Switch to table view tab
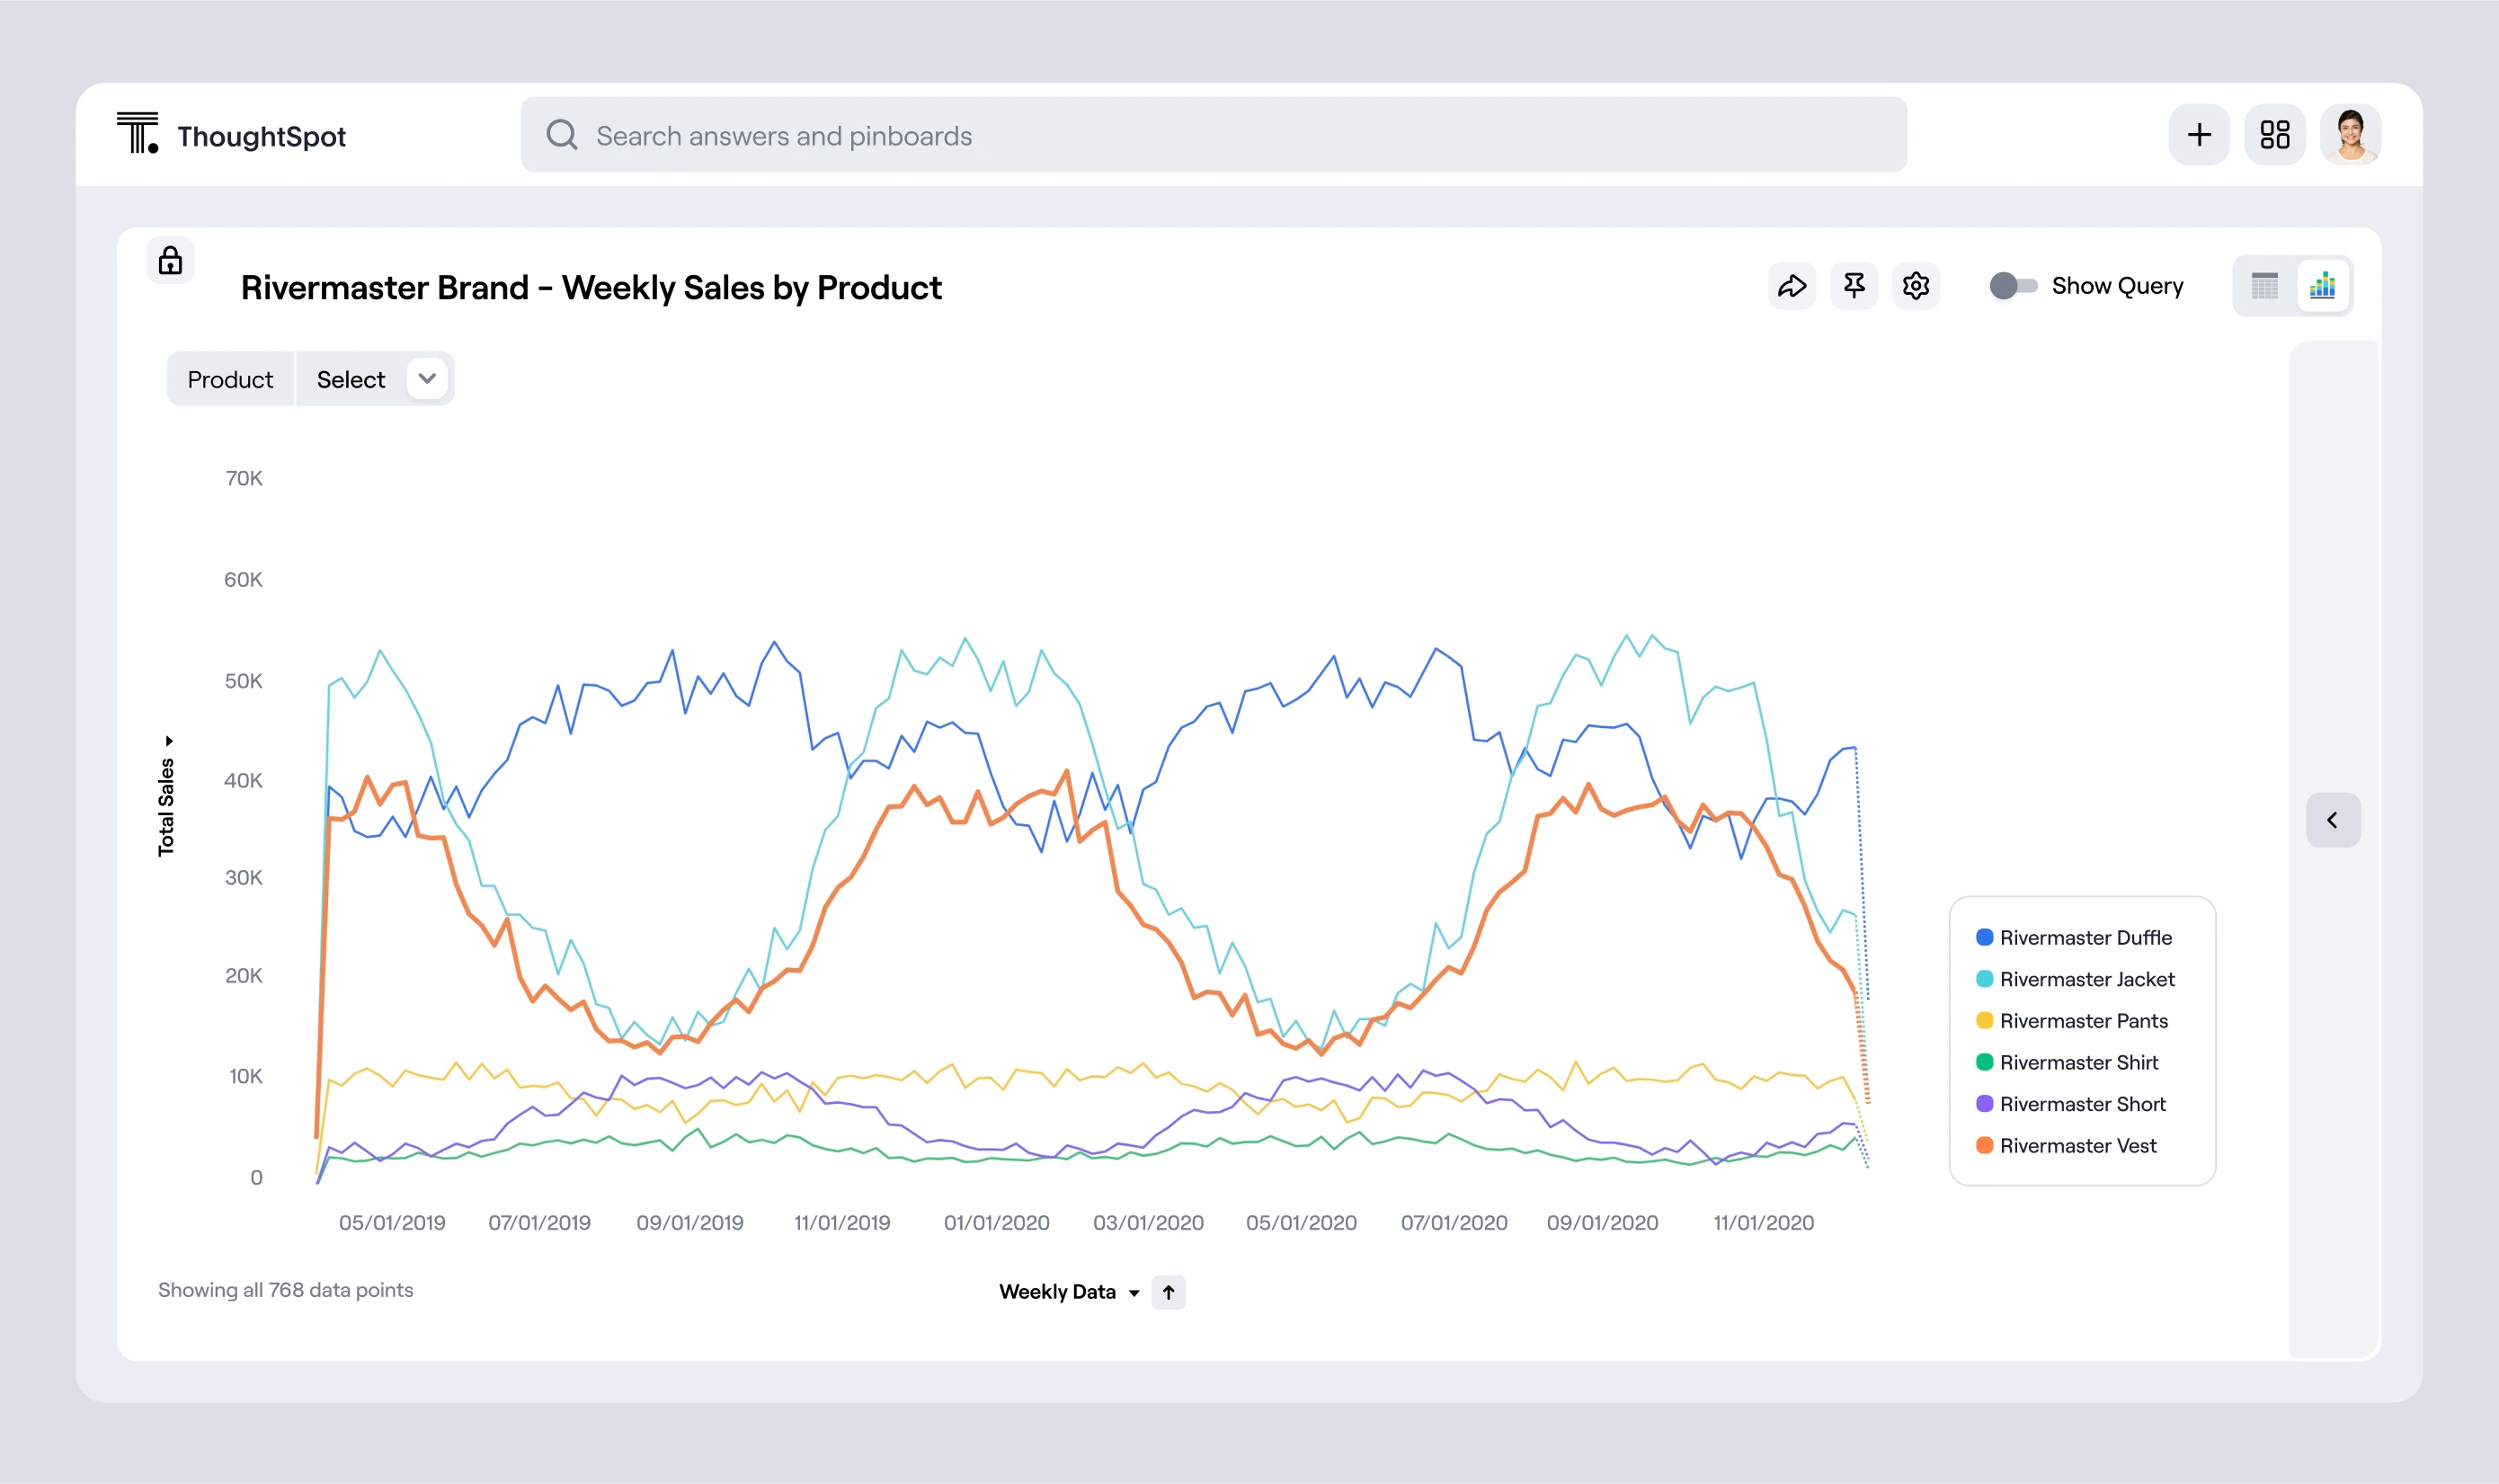 [x=2264, y=286]
